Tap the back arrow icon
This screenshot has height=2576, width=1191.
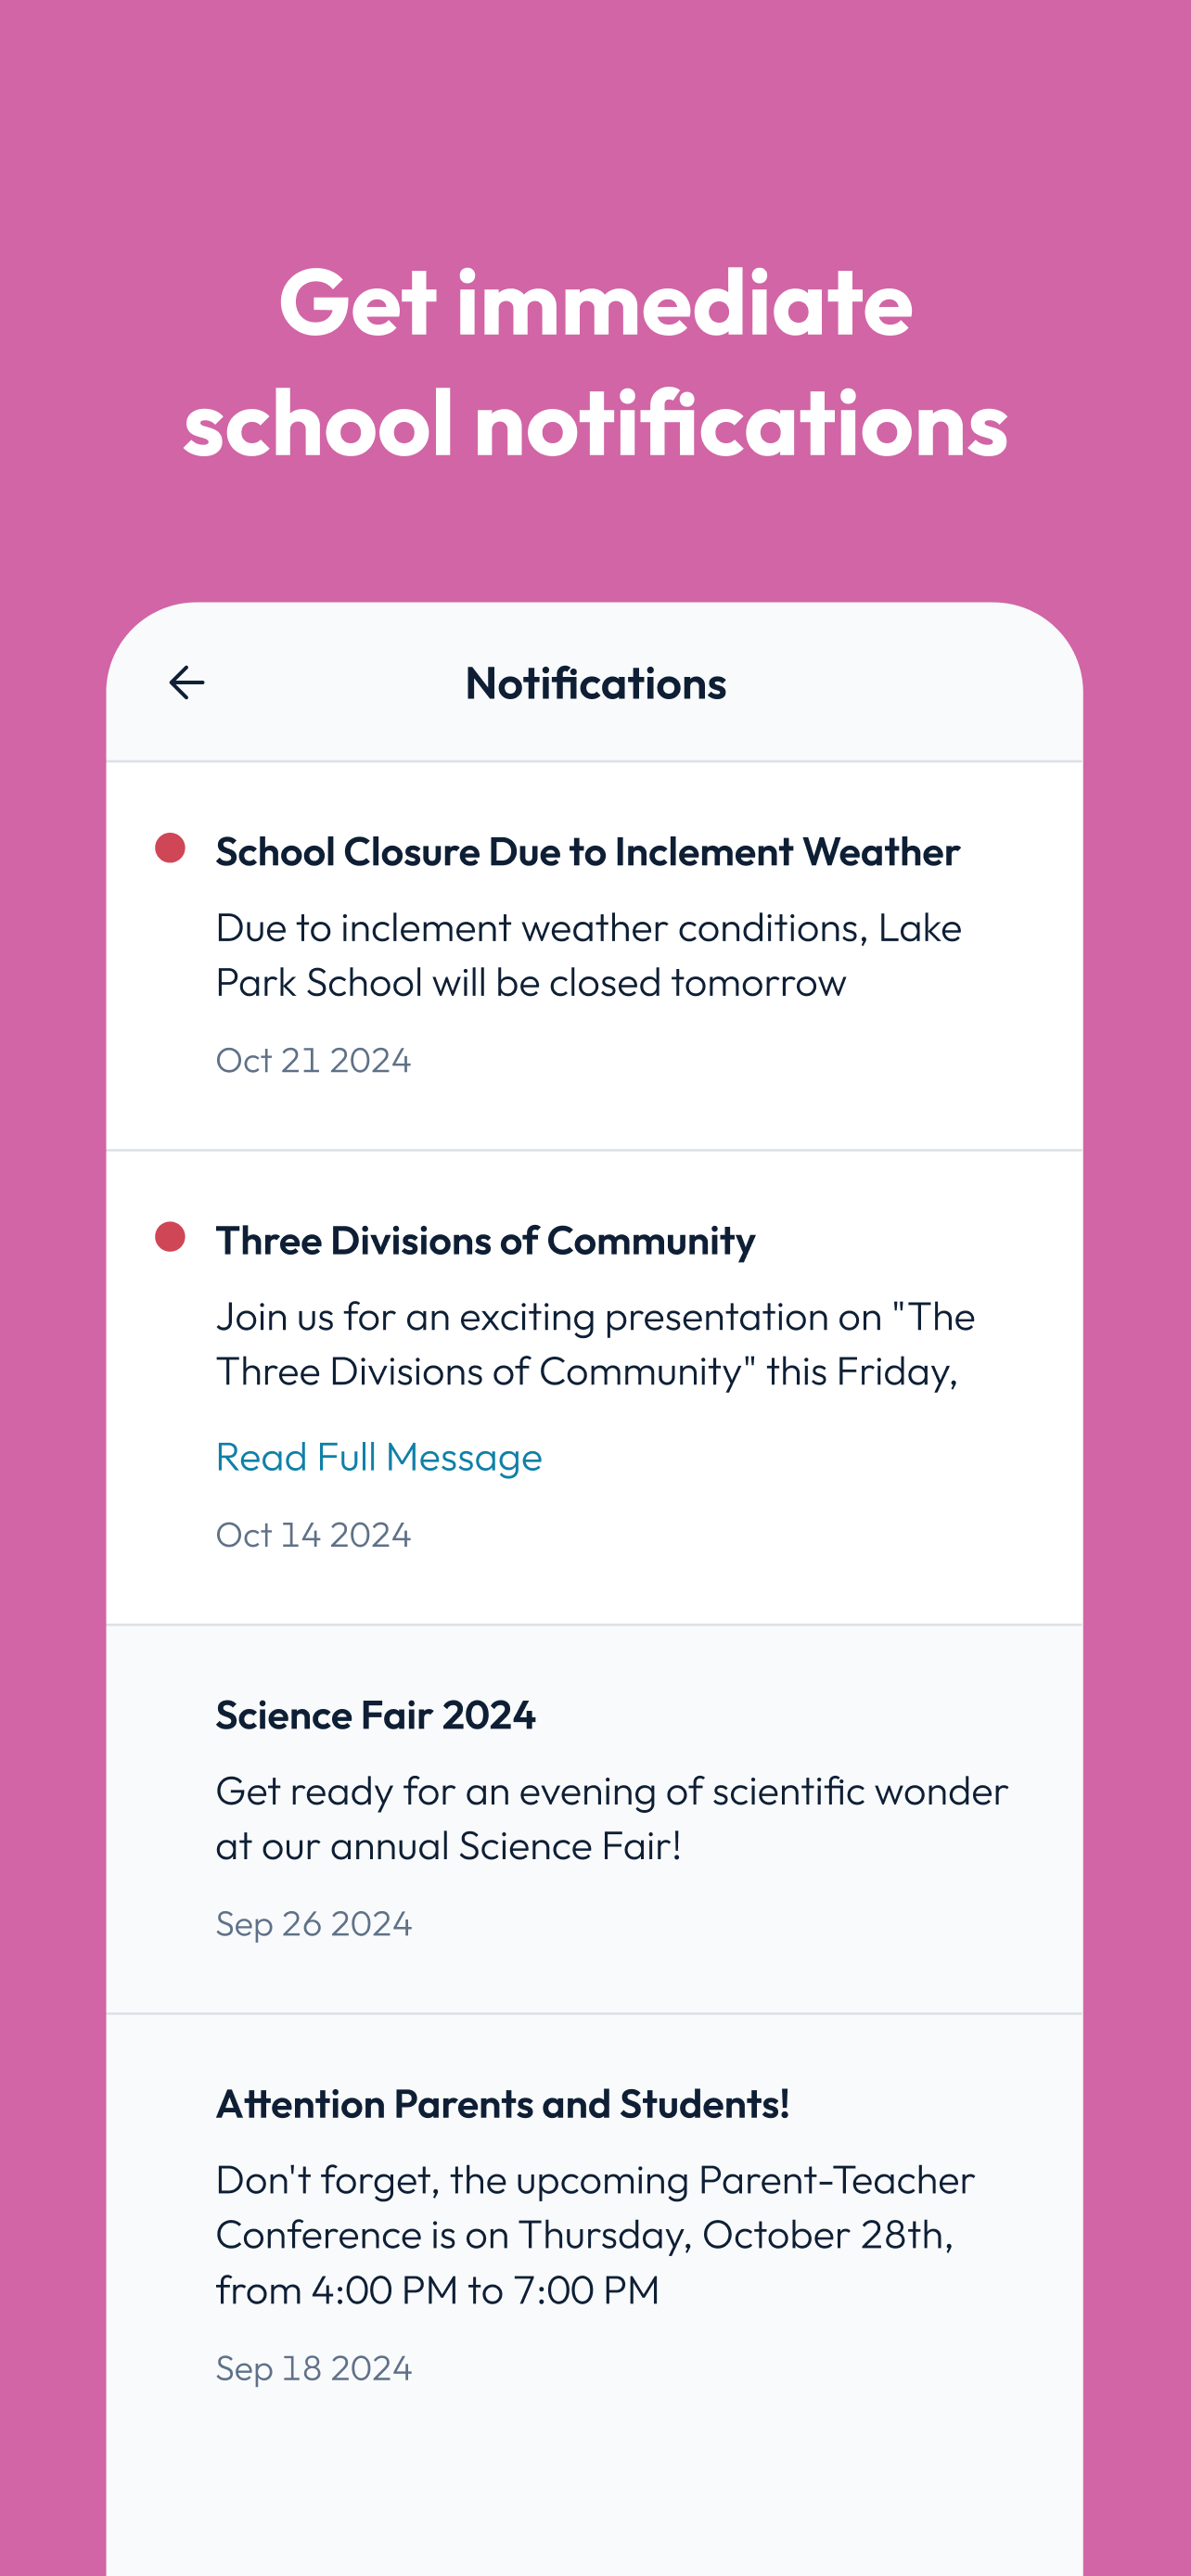186,683
